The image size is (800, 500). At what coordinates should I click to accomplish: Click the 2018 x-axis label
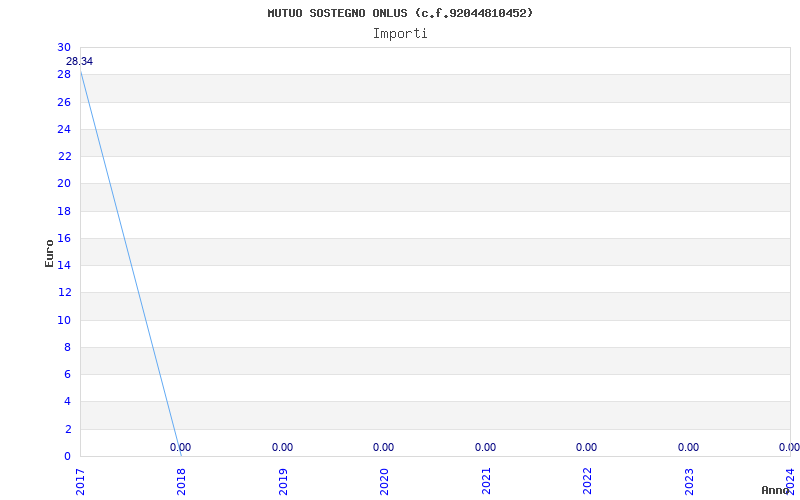[x=182, y=482]
